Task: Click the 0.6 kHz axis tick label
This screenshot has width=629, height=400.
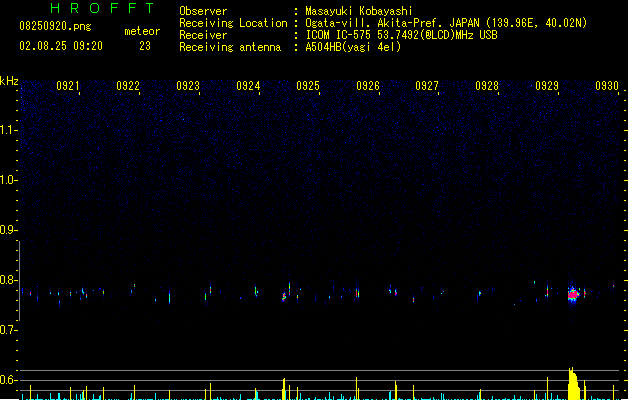Action: (x=8, y=380)
